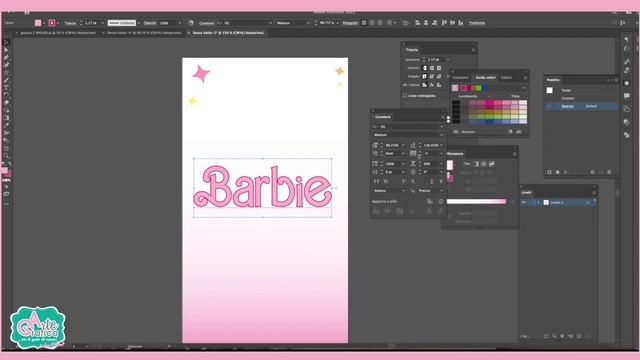This screenshot has height=360, width=640.
Task: Click the Recolor Artwork icon
Action: point(191,23)
